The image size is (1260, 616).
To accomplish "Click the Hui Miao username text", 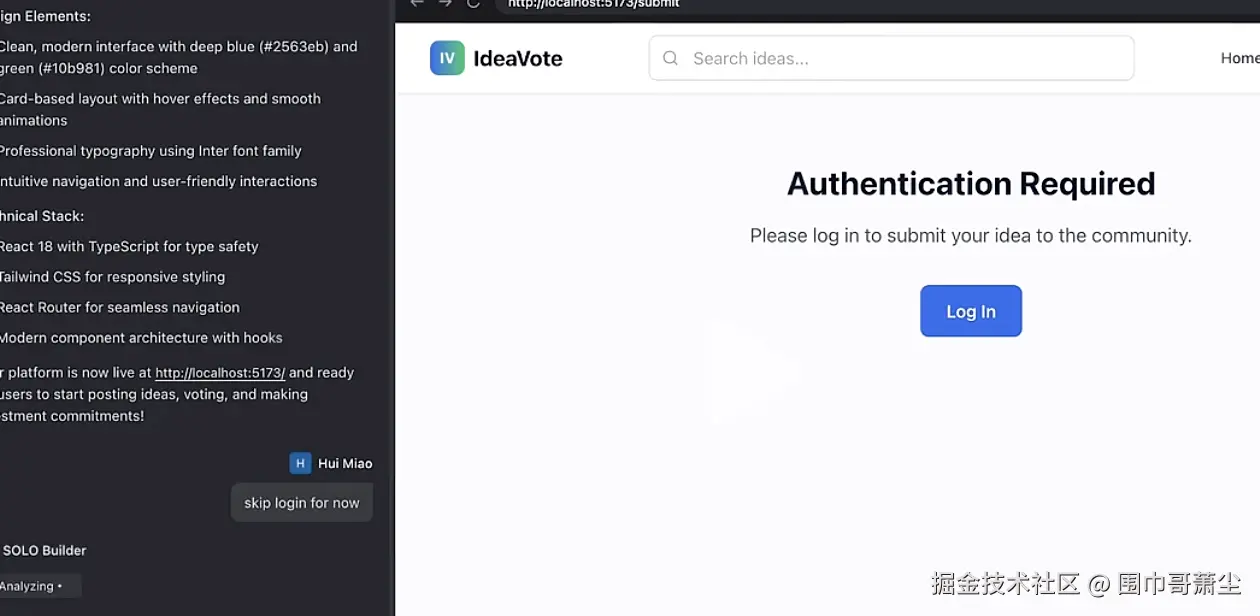I will coord(345,463).
